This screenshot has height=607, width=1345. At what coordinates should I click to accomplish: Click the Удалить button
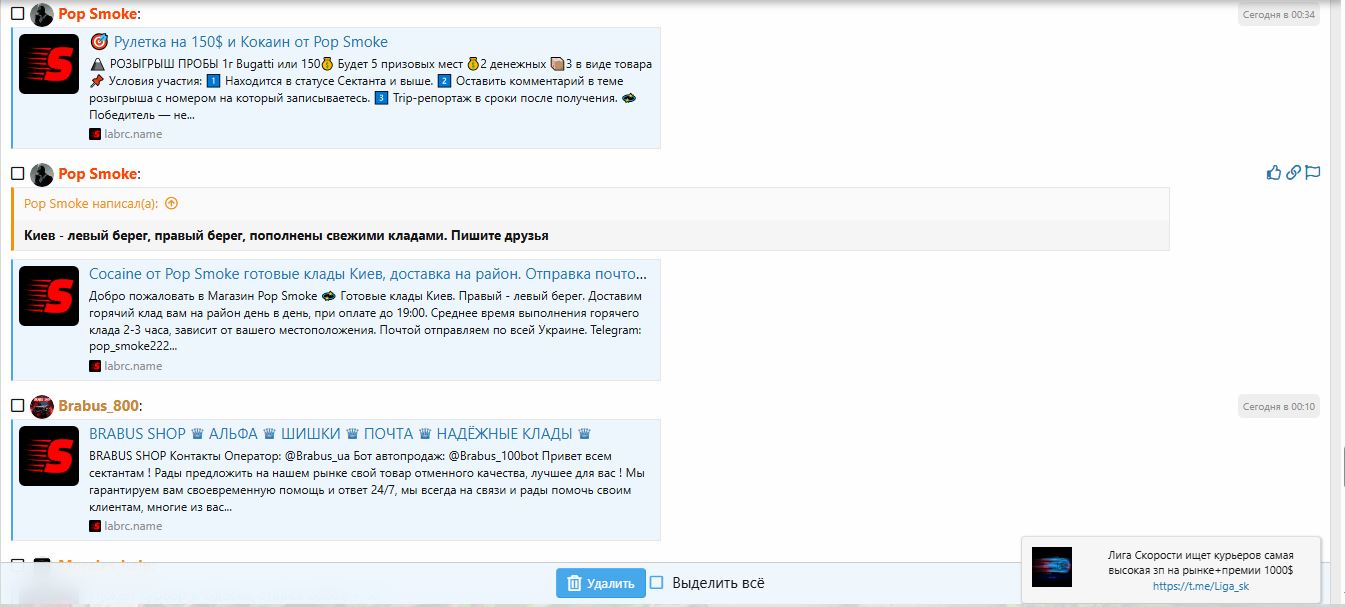point(601,583)
